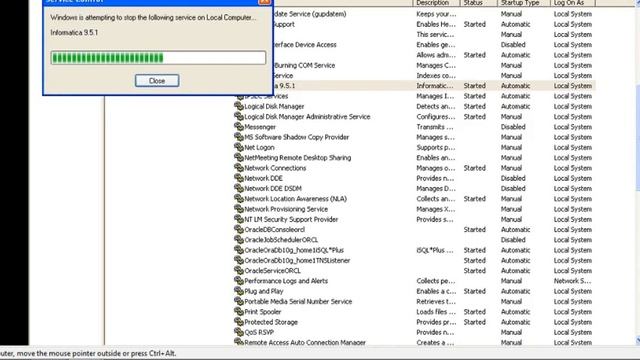The width and height of the screenshot is (640, 360).
Task: Select the Network DDE DSDM service name
Action: pyautogui.click(x=273, y=189)
